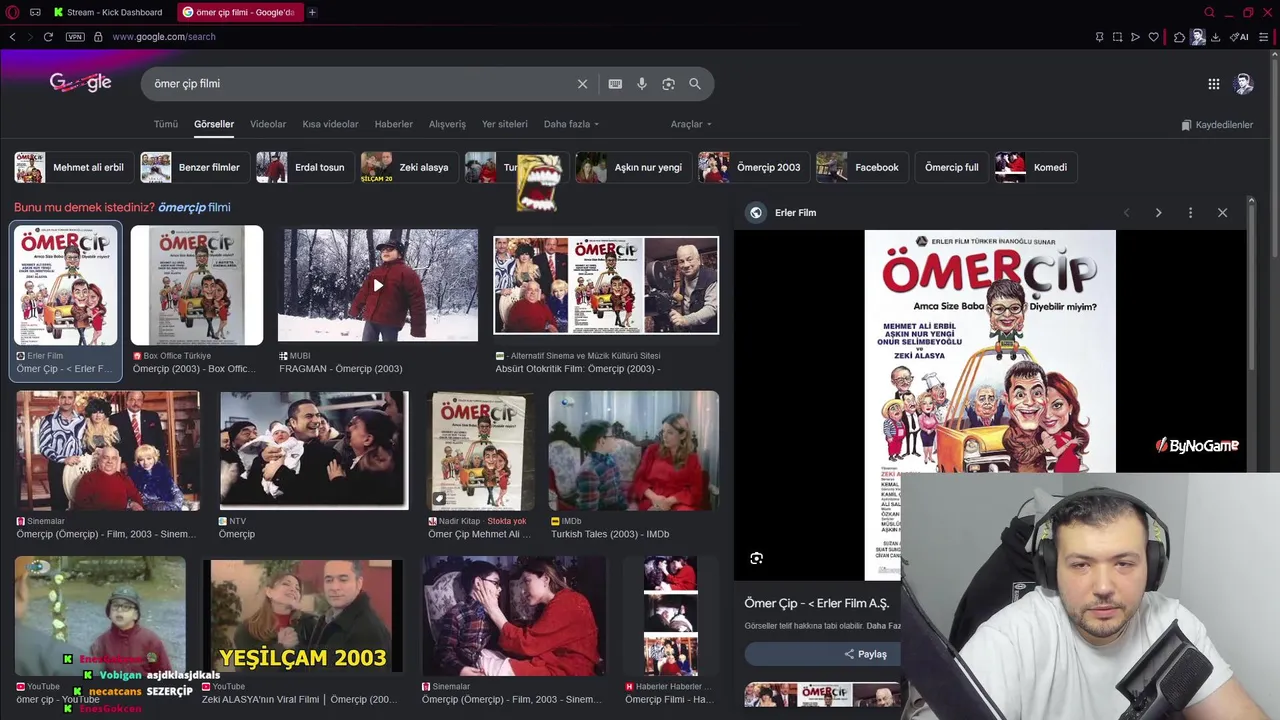The width and height of the screenshot is (1280, 720).
Task: Go to Google homepage logo
Action: coord(80,83)
